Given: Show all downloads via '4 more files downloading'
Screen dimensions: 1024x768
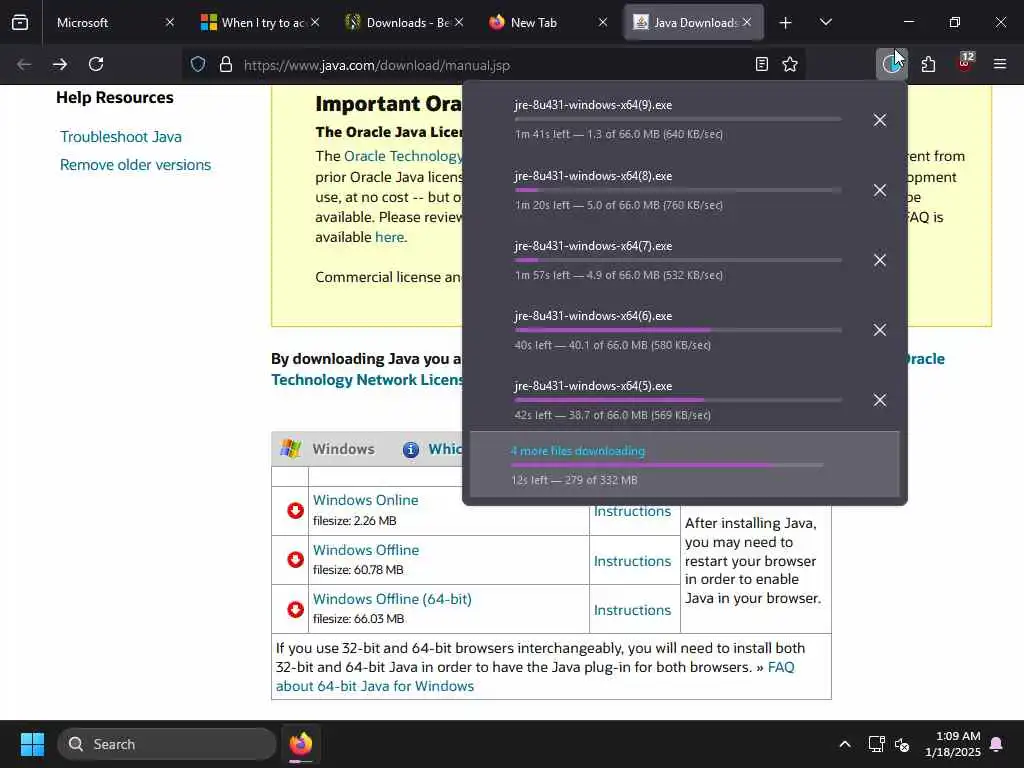Looking at the screenshot, I should (577, 451).
